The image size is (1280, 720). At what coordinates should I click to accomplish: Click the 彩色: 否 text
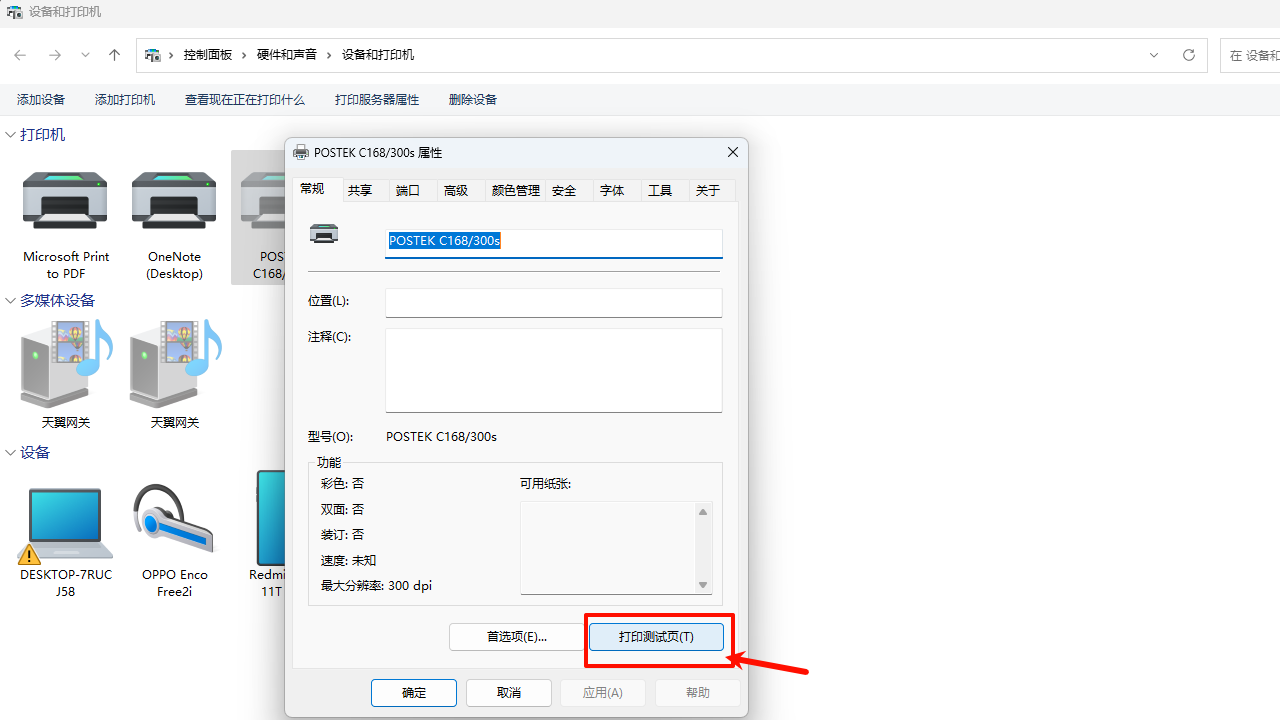342,484
